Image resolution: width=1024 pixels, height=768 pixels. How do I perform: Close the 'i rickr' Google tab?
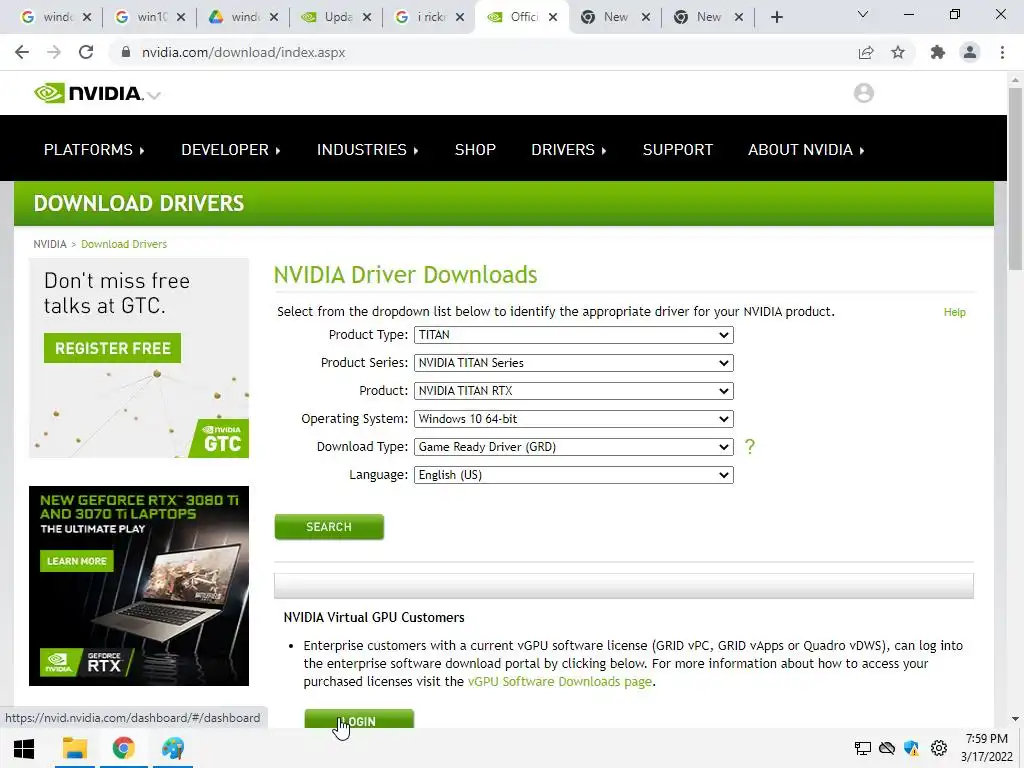tap(460, 17)
